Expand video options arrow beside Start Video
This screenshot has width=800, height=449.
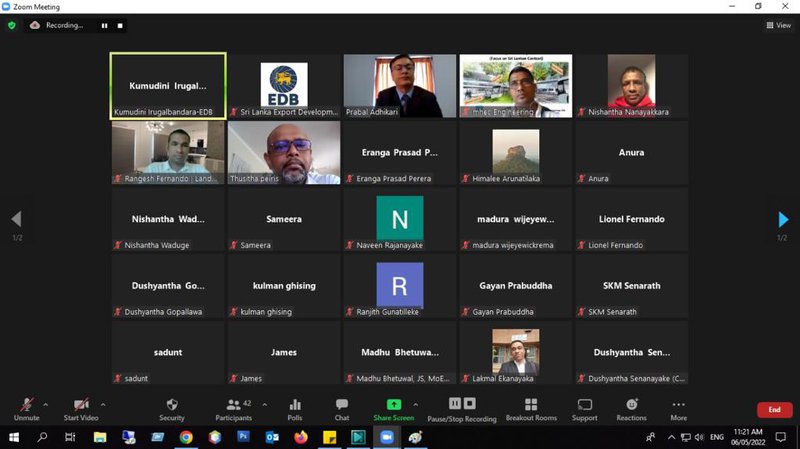[x=103, y=405]
